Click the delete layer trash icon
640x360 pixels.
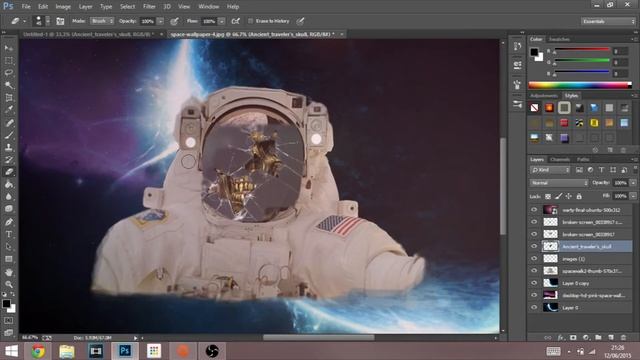point(623,338)
